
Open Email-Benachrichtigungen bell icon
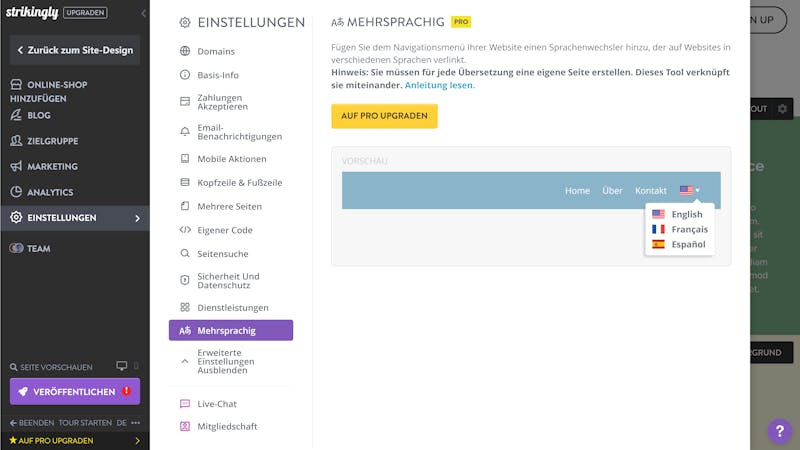pyautogui.click(x=185, y=132)
